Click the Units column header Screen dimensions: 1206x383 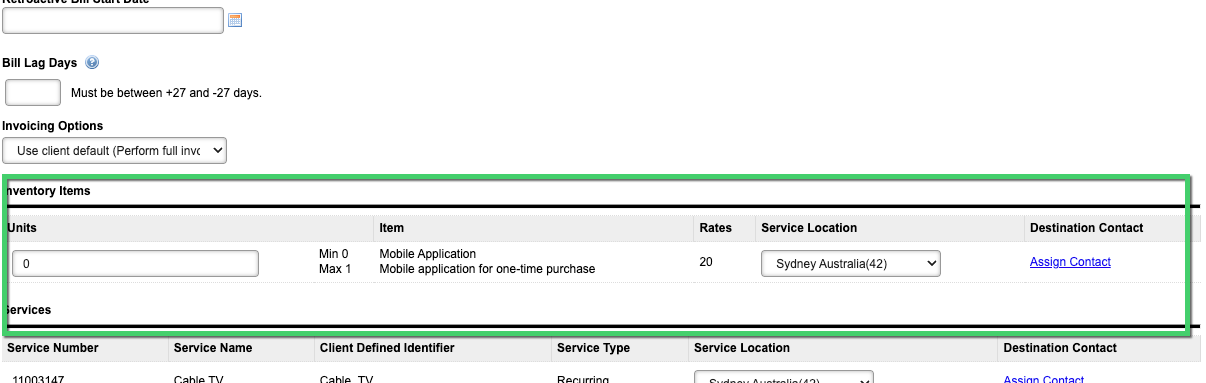coord(22,228)
